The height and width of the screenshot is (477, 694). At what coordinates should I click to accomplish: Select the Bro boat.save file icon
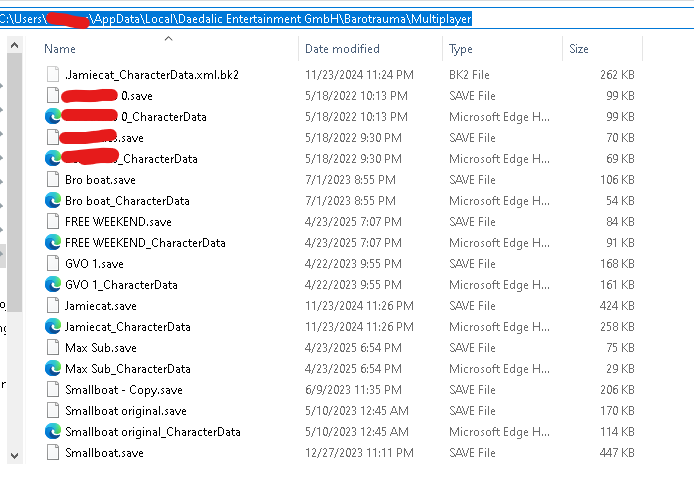(x=53, y=179)
